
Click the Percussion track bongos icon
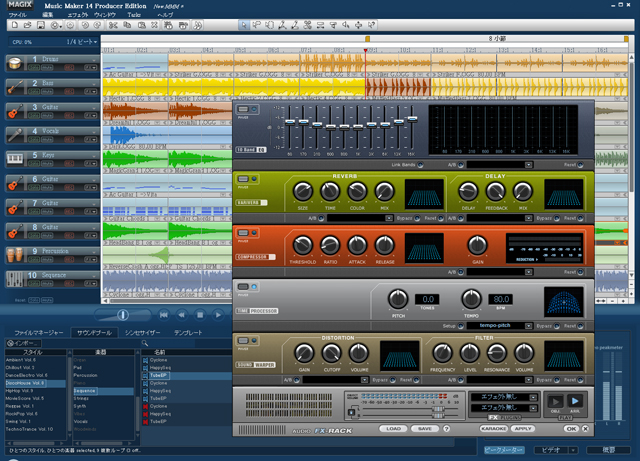click(x=15, y=255)
